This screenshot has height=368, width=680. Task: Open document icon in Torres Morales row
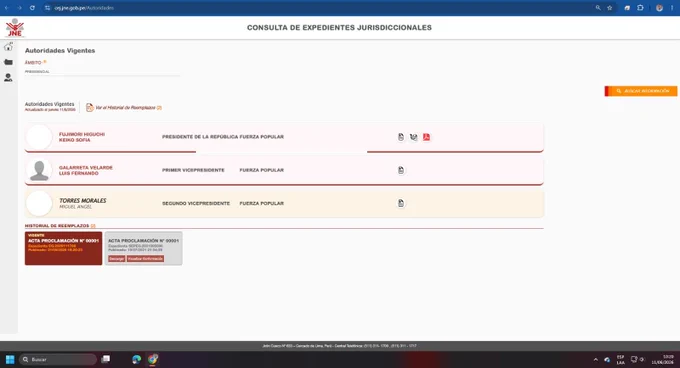click(x=401, y=203)
